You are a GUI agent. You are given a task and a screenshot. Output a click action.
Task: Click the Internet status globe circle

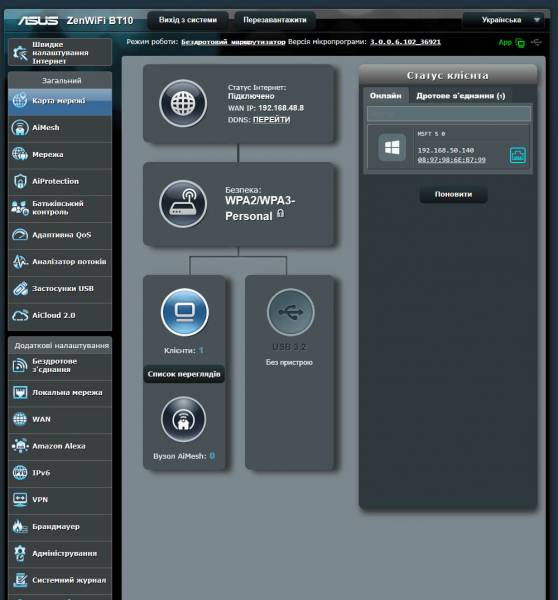pos(183,103)
